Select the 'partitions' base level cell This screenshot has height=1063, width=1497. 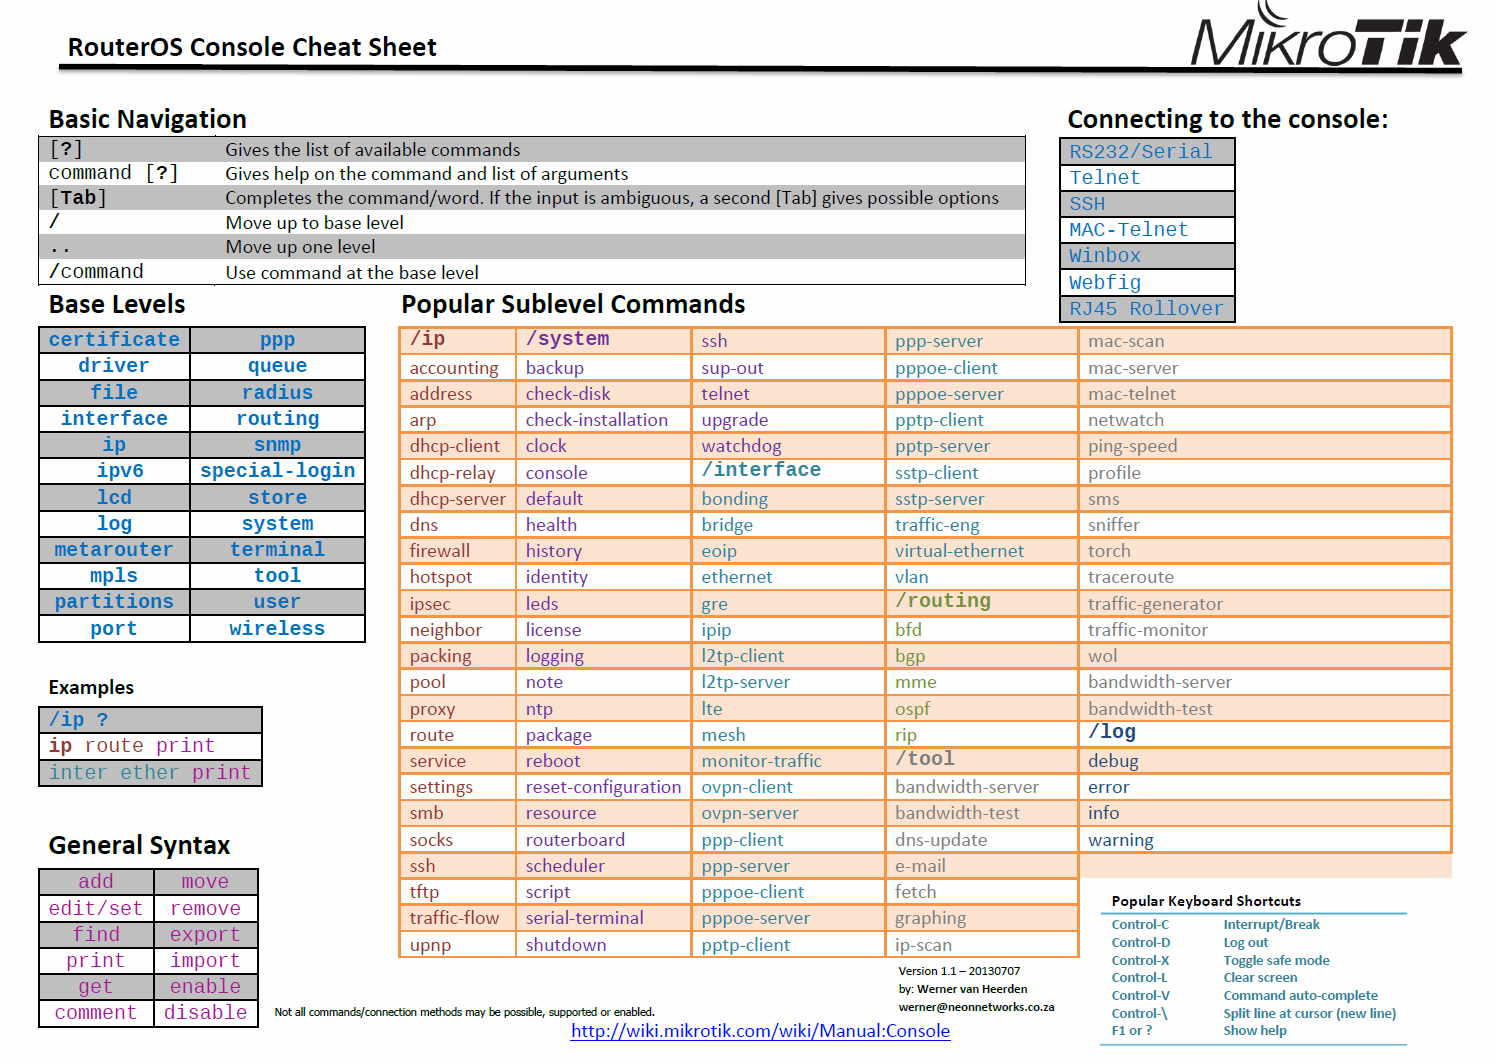[x=114, y=602]
